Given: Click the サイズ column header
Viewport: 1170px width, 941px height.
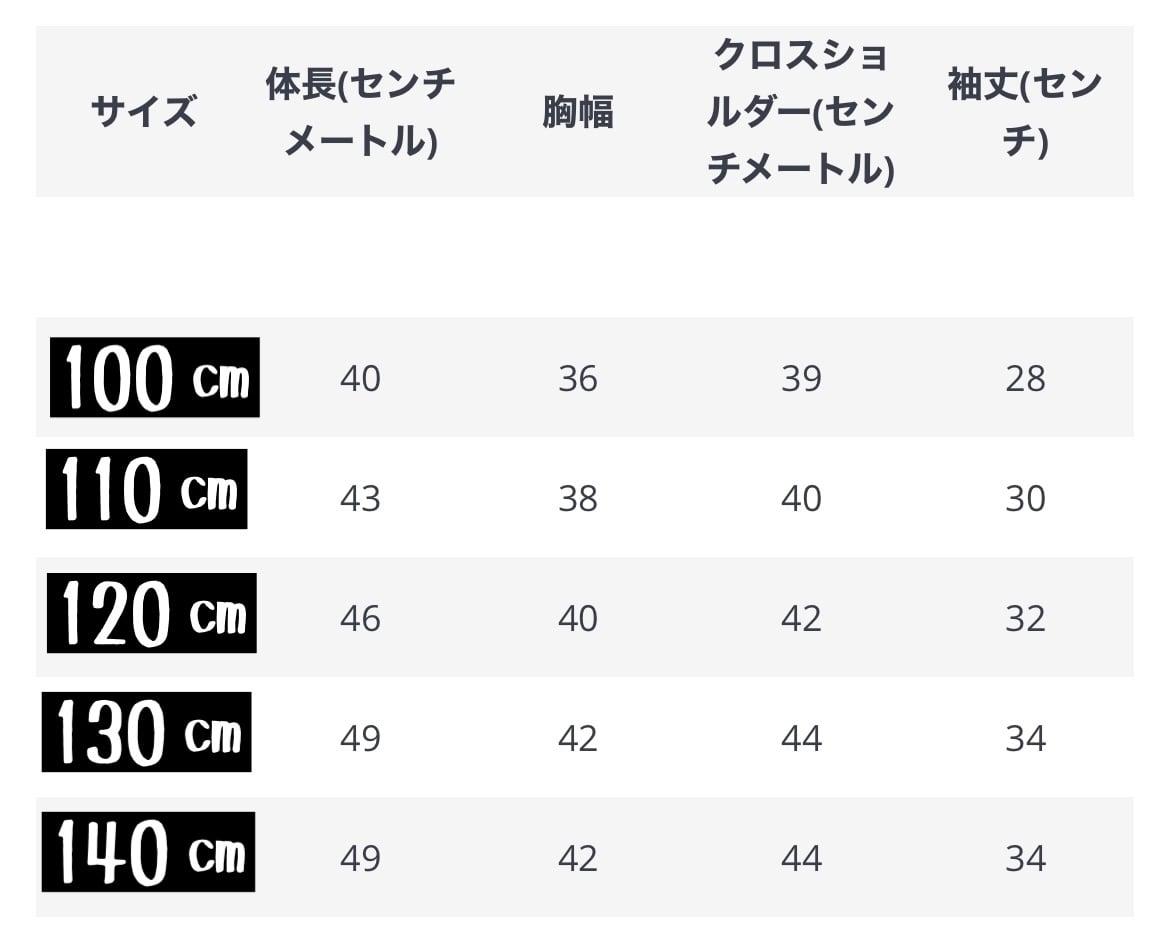Looking at the screenshot, I should coord(143,111).
